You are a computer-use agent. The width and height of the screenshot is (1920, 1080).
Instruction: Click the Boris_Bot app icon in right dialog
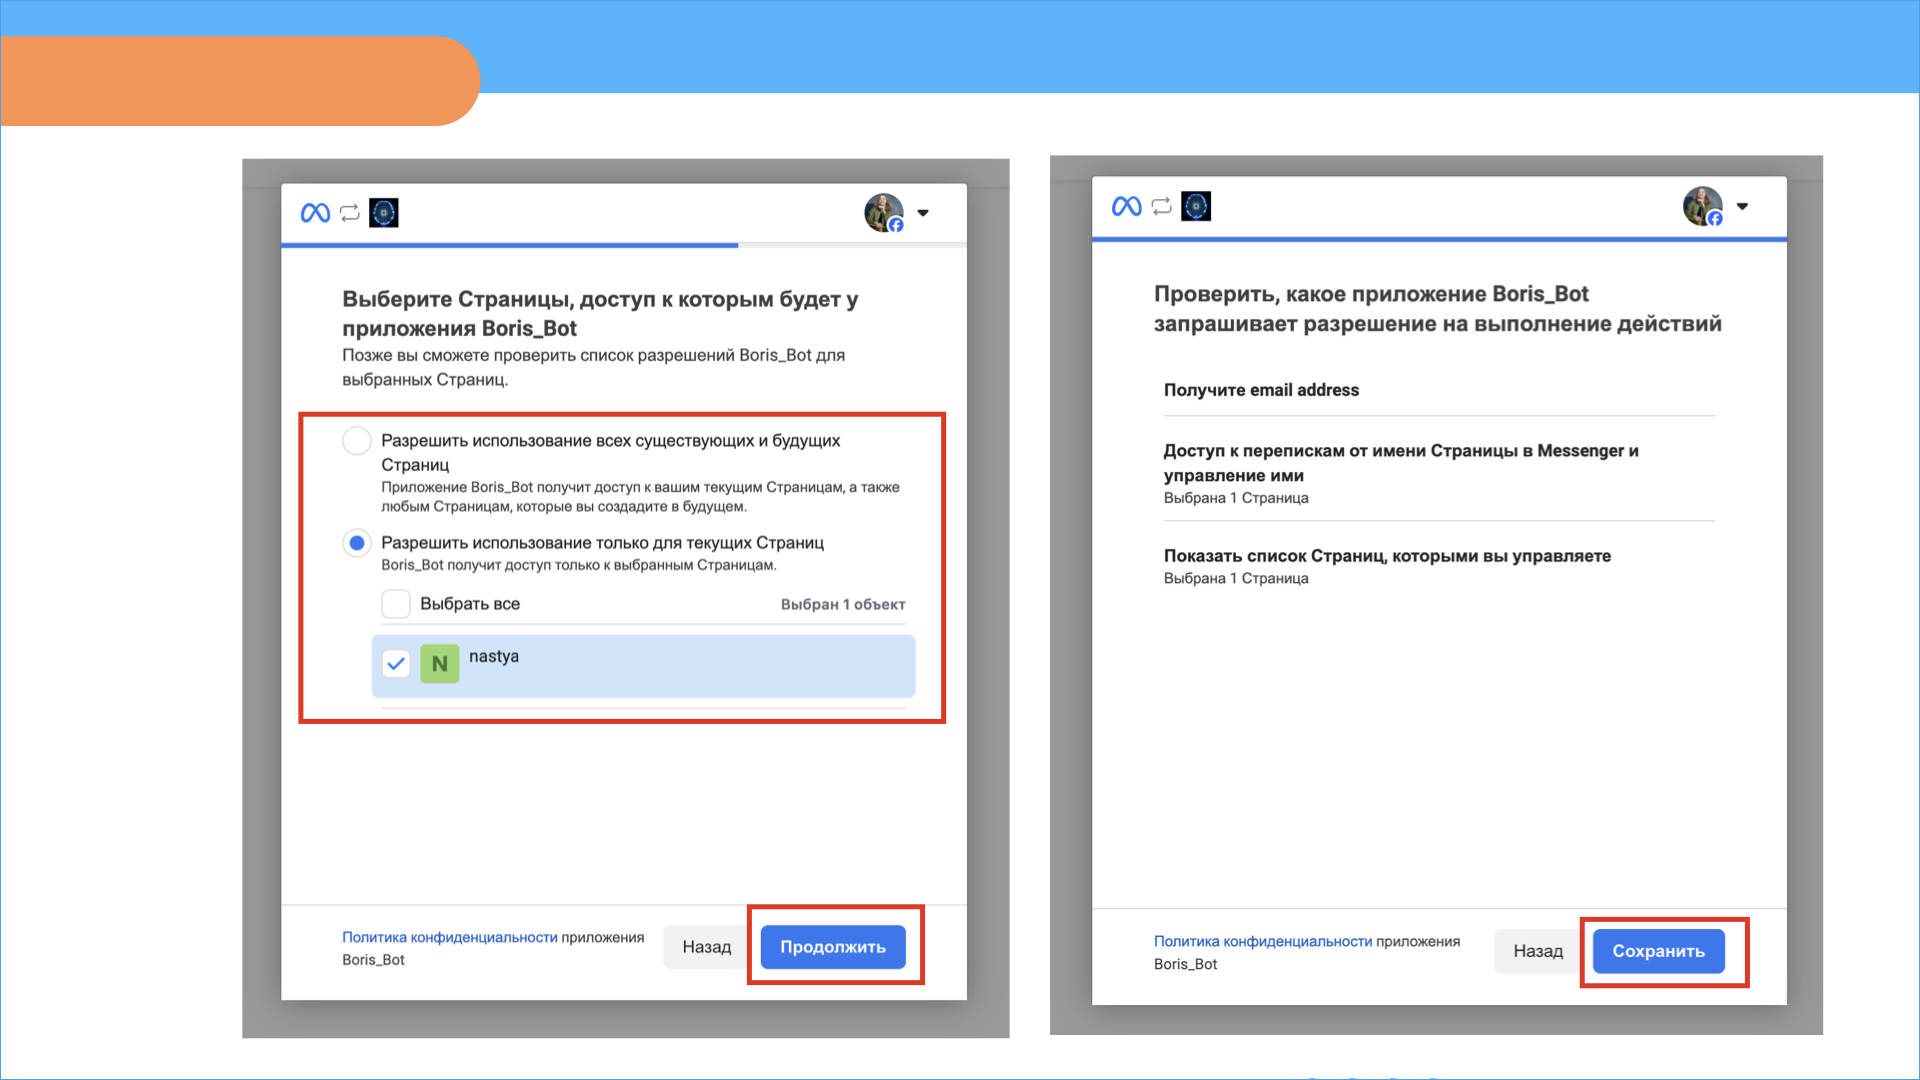click(x=1196, y=206)
